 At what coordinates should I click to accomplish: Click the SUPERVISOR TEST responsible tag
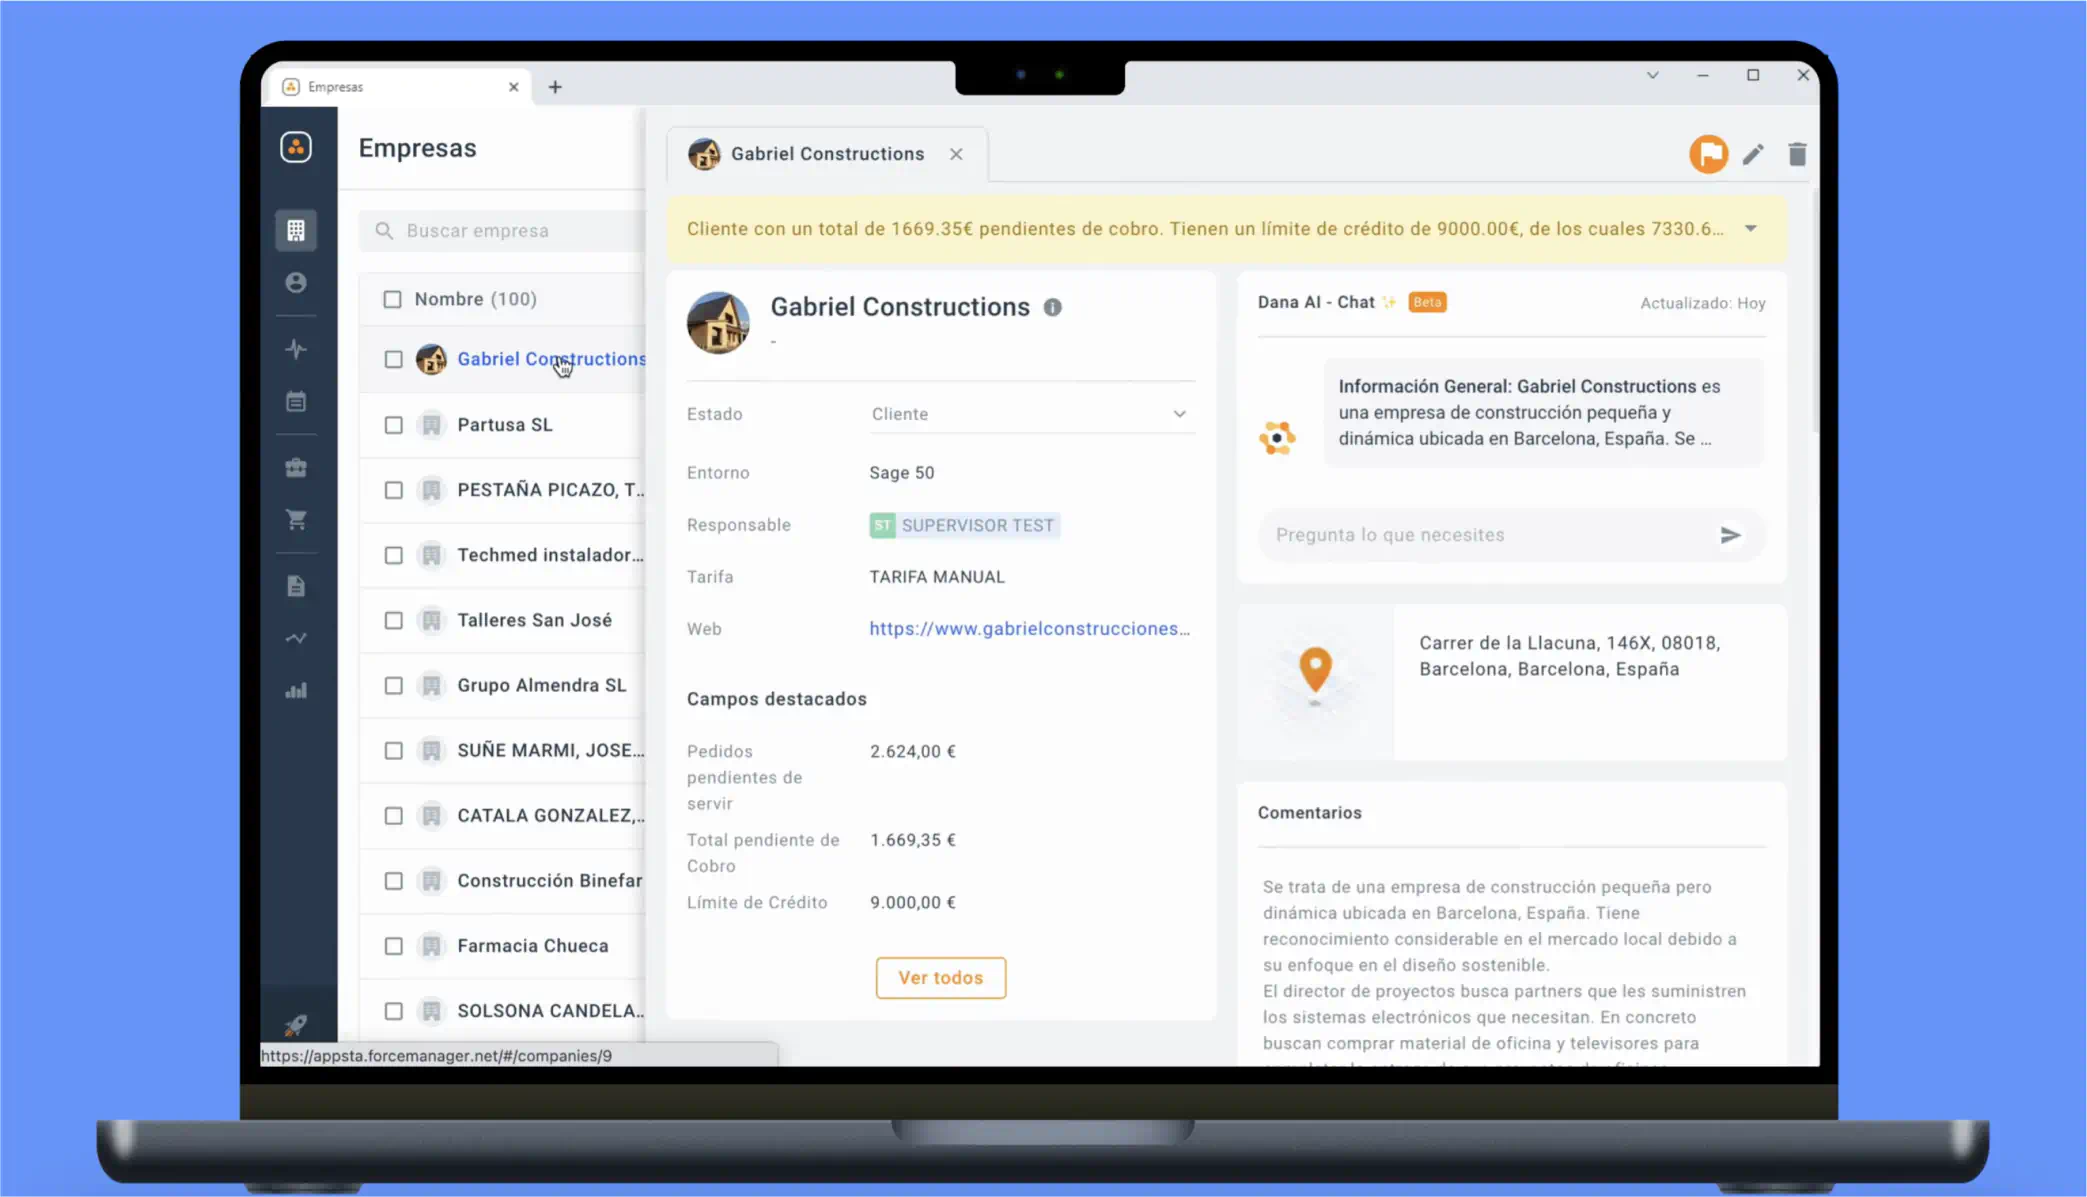[x=965, y=525]
